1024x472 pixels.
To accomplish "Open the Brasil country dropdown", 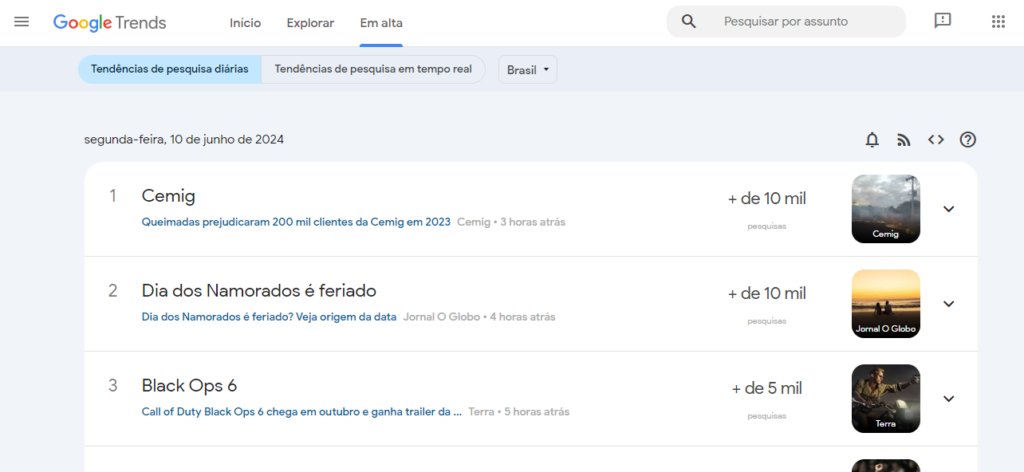I will point(528,70).
